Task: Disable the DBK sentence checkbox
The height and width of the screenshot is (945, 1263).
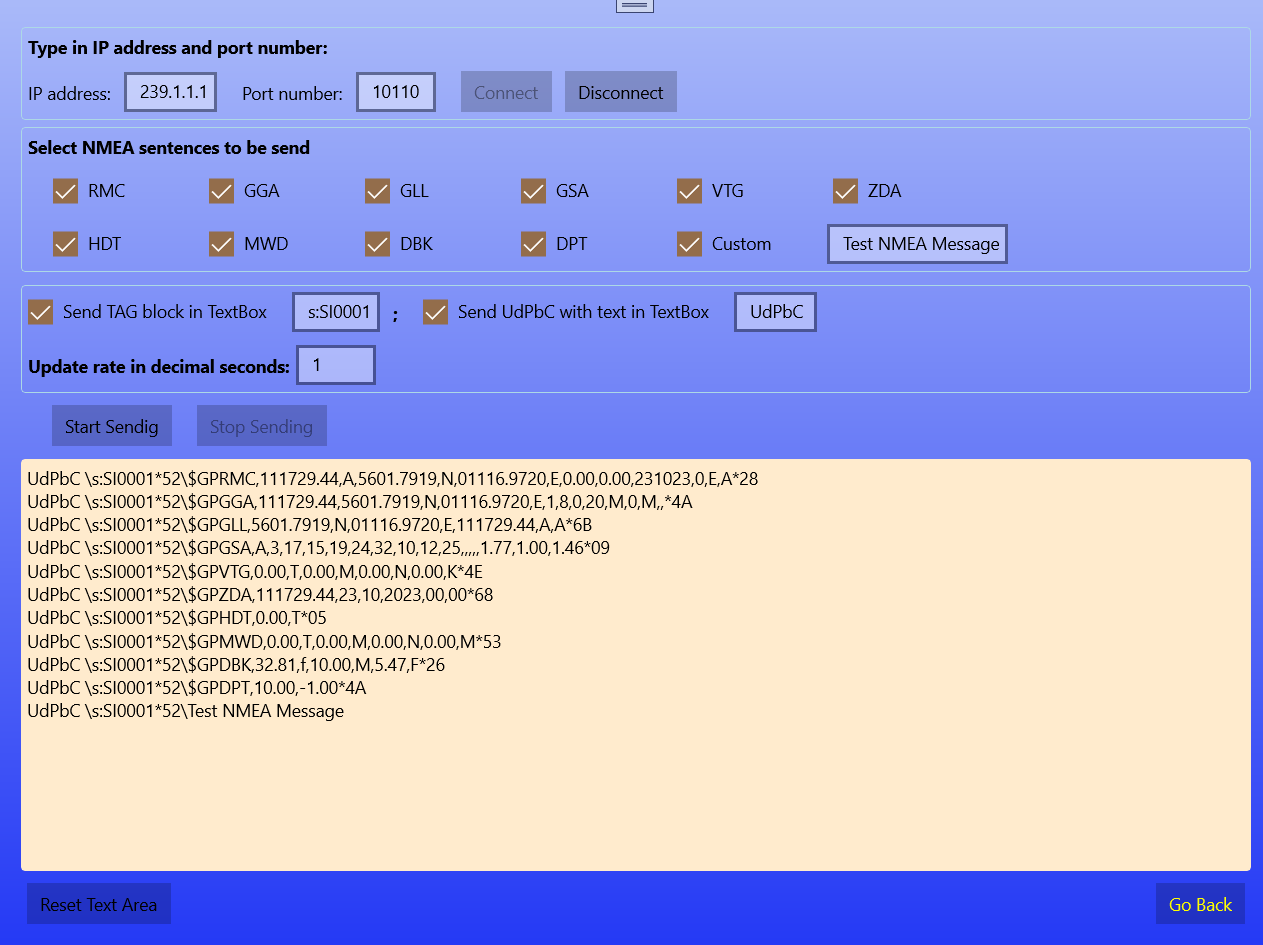Action: [x=377, y=243]
